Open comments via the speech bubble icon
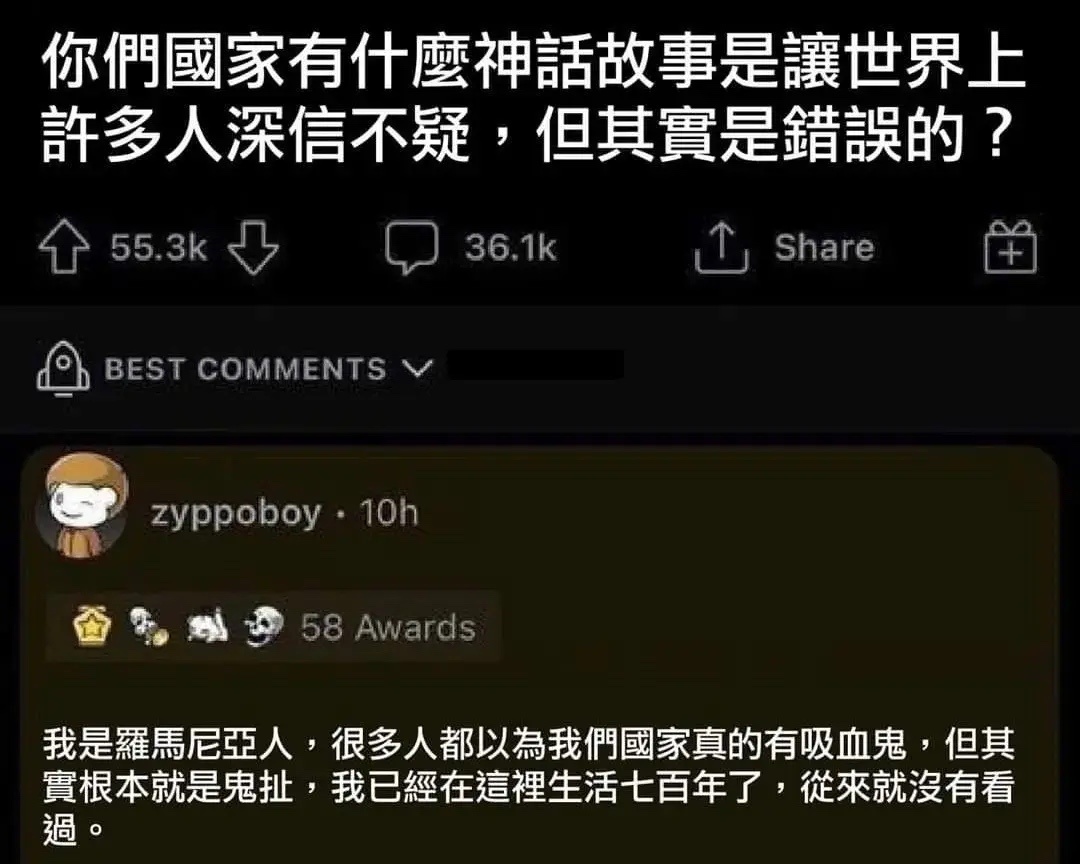This screenshot has height=864, width=1080. pyautogui.click(x=411, y=247)
